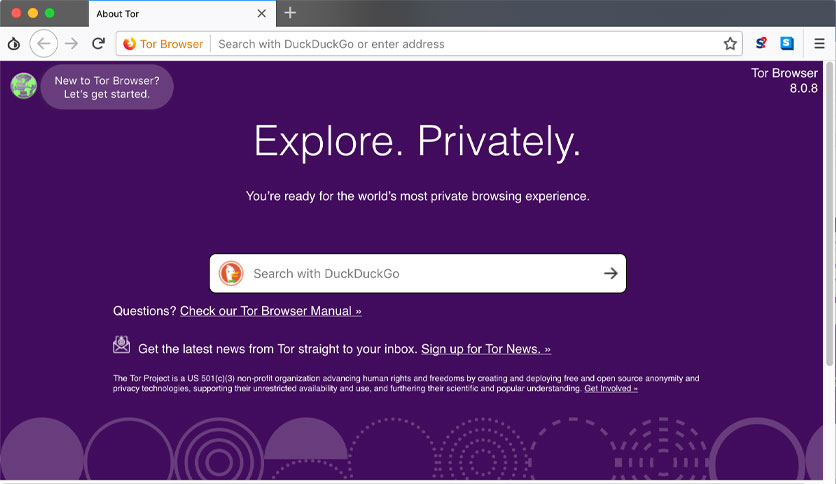Image resolution: width=836 pixels, height=484 pixels.
Task: Open a new tab with the plus button
Action: [290, 13]
